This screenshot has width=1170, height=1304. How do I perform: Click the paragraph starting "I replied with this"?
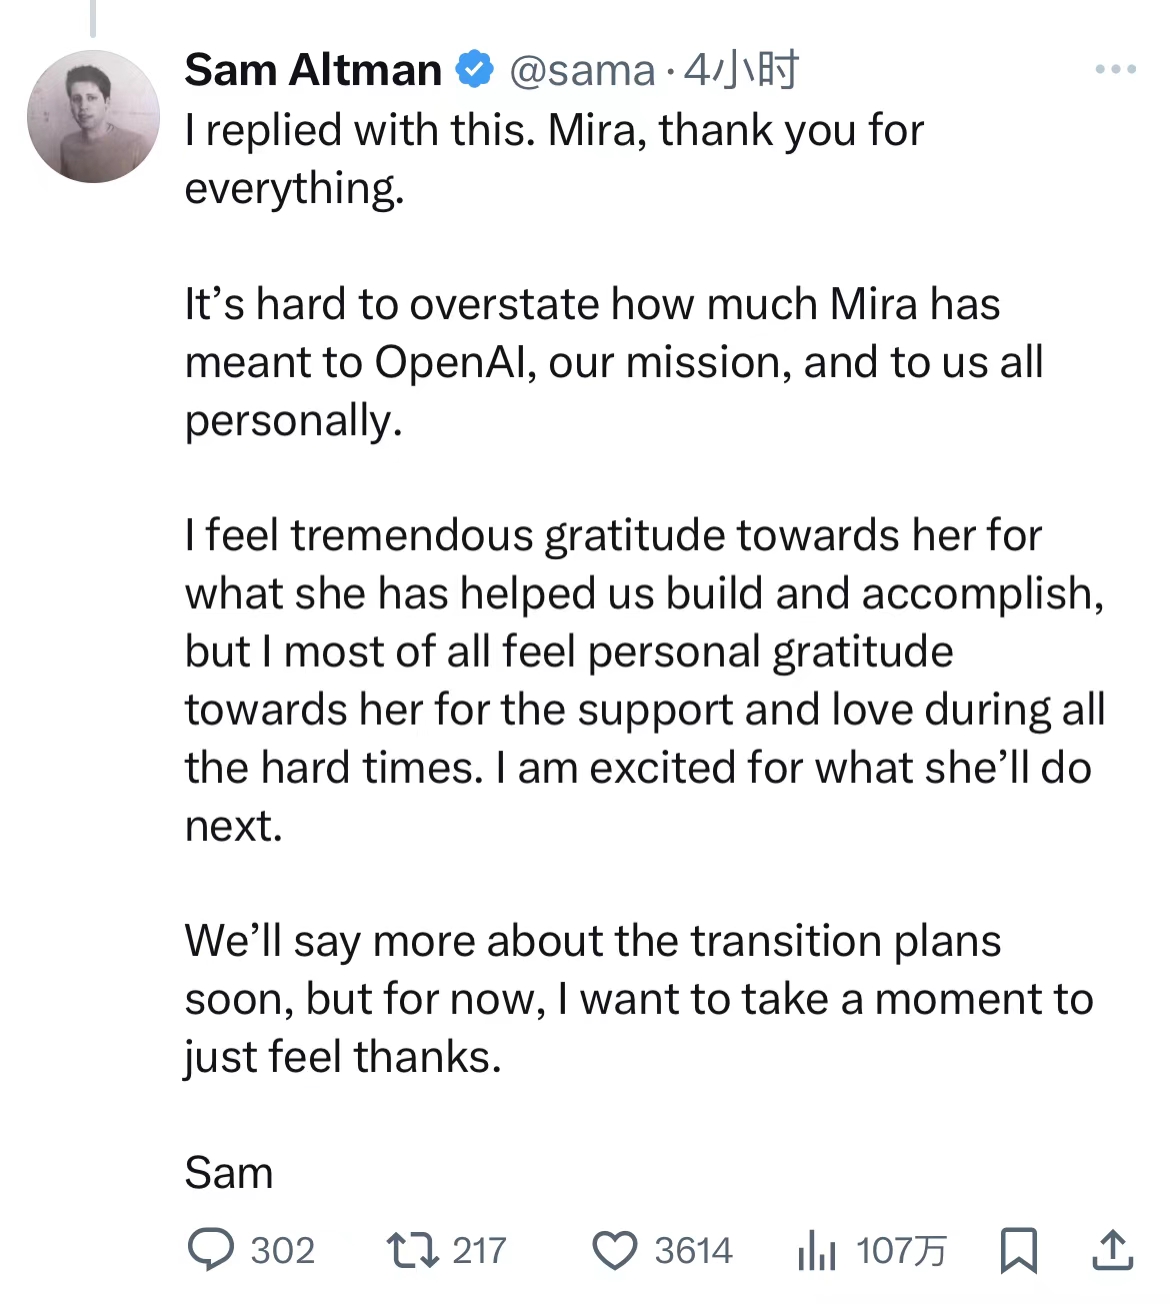(x=554, y=159)
